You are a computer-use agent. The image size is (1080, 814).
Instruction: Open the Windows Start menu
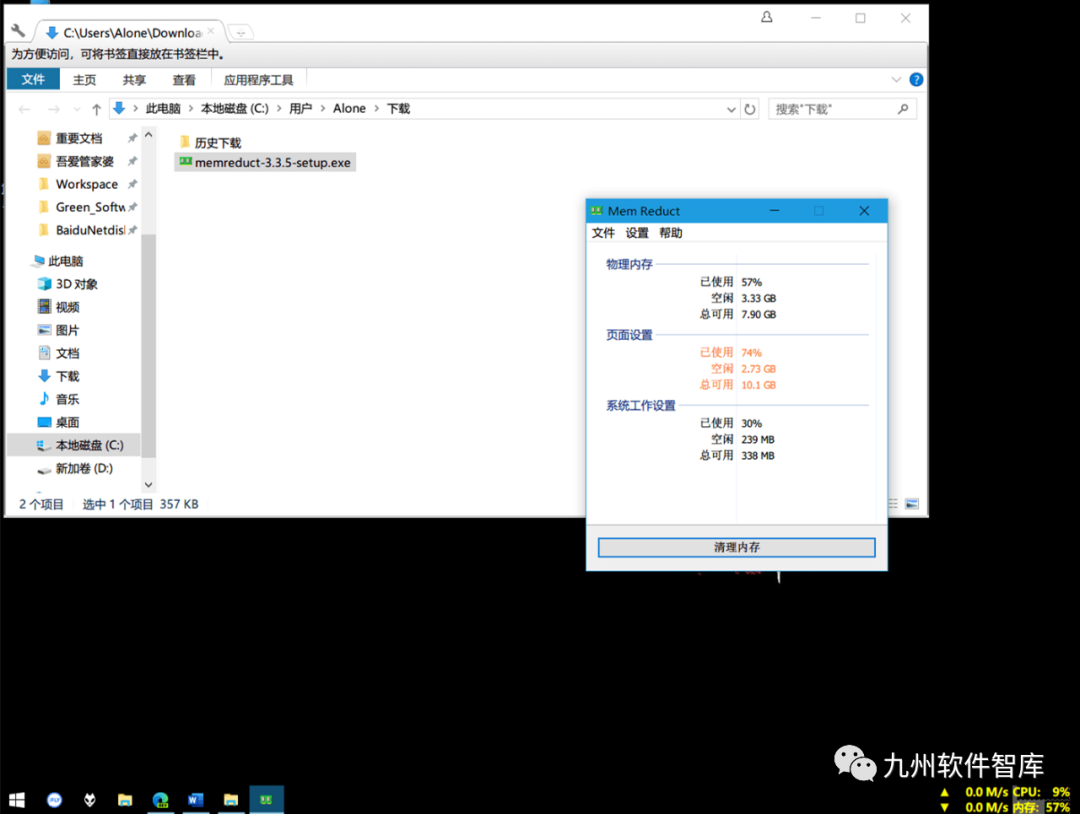(17, 800)
